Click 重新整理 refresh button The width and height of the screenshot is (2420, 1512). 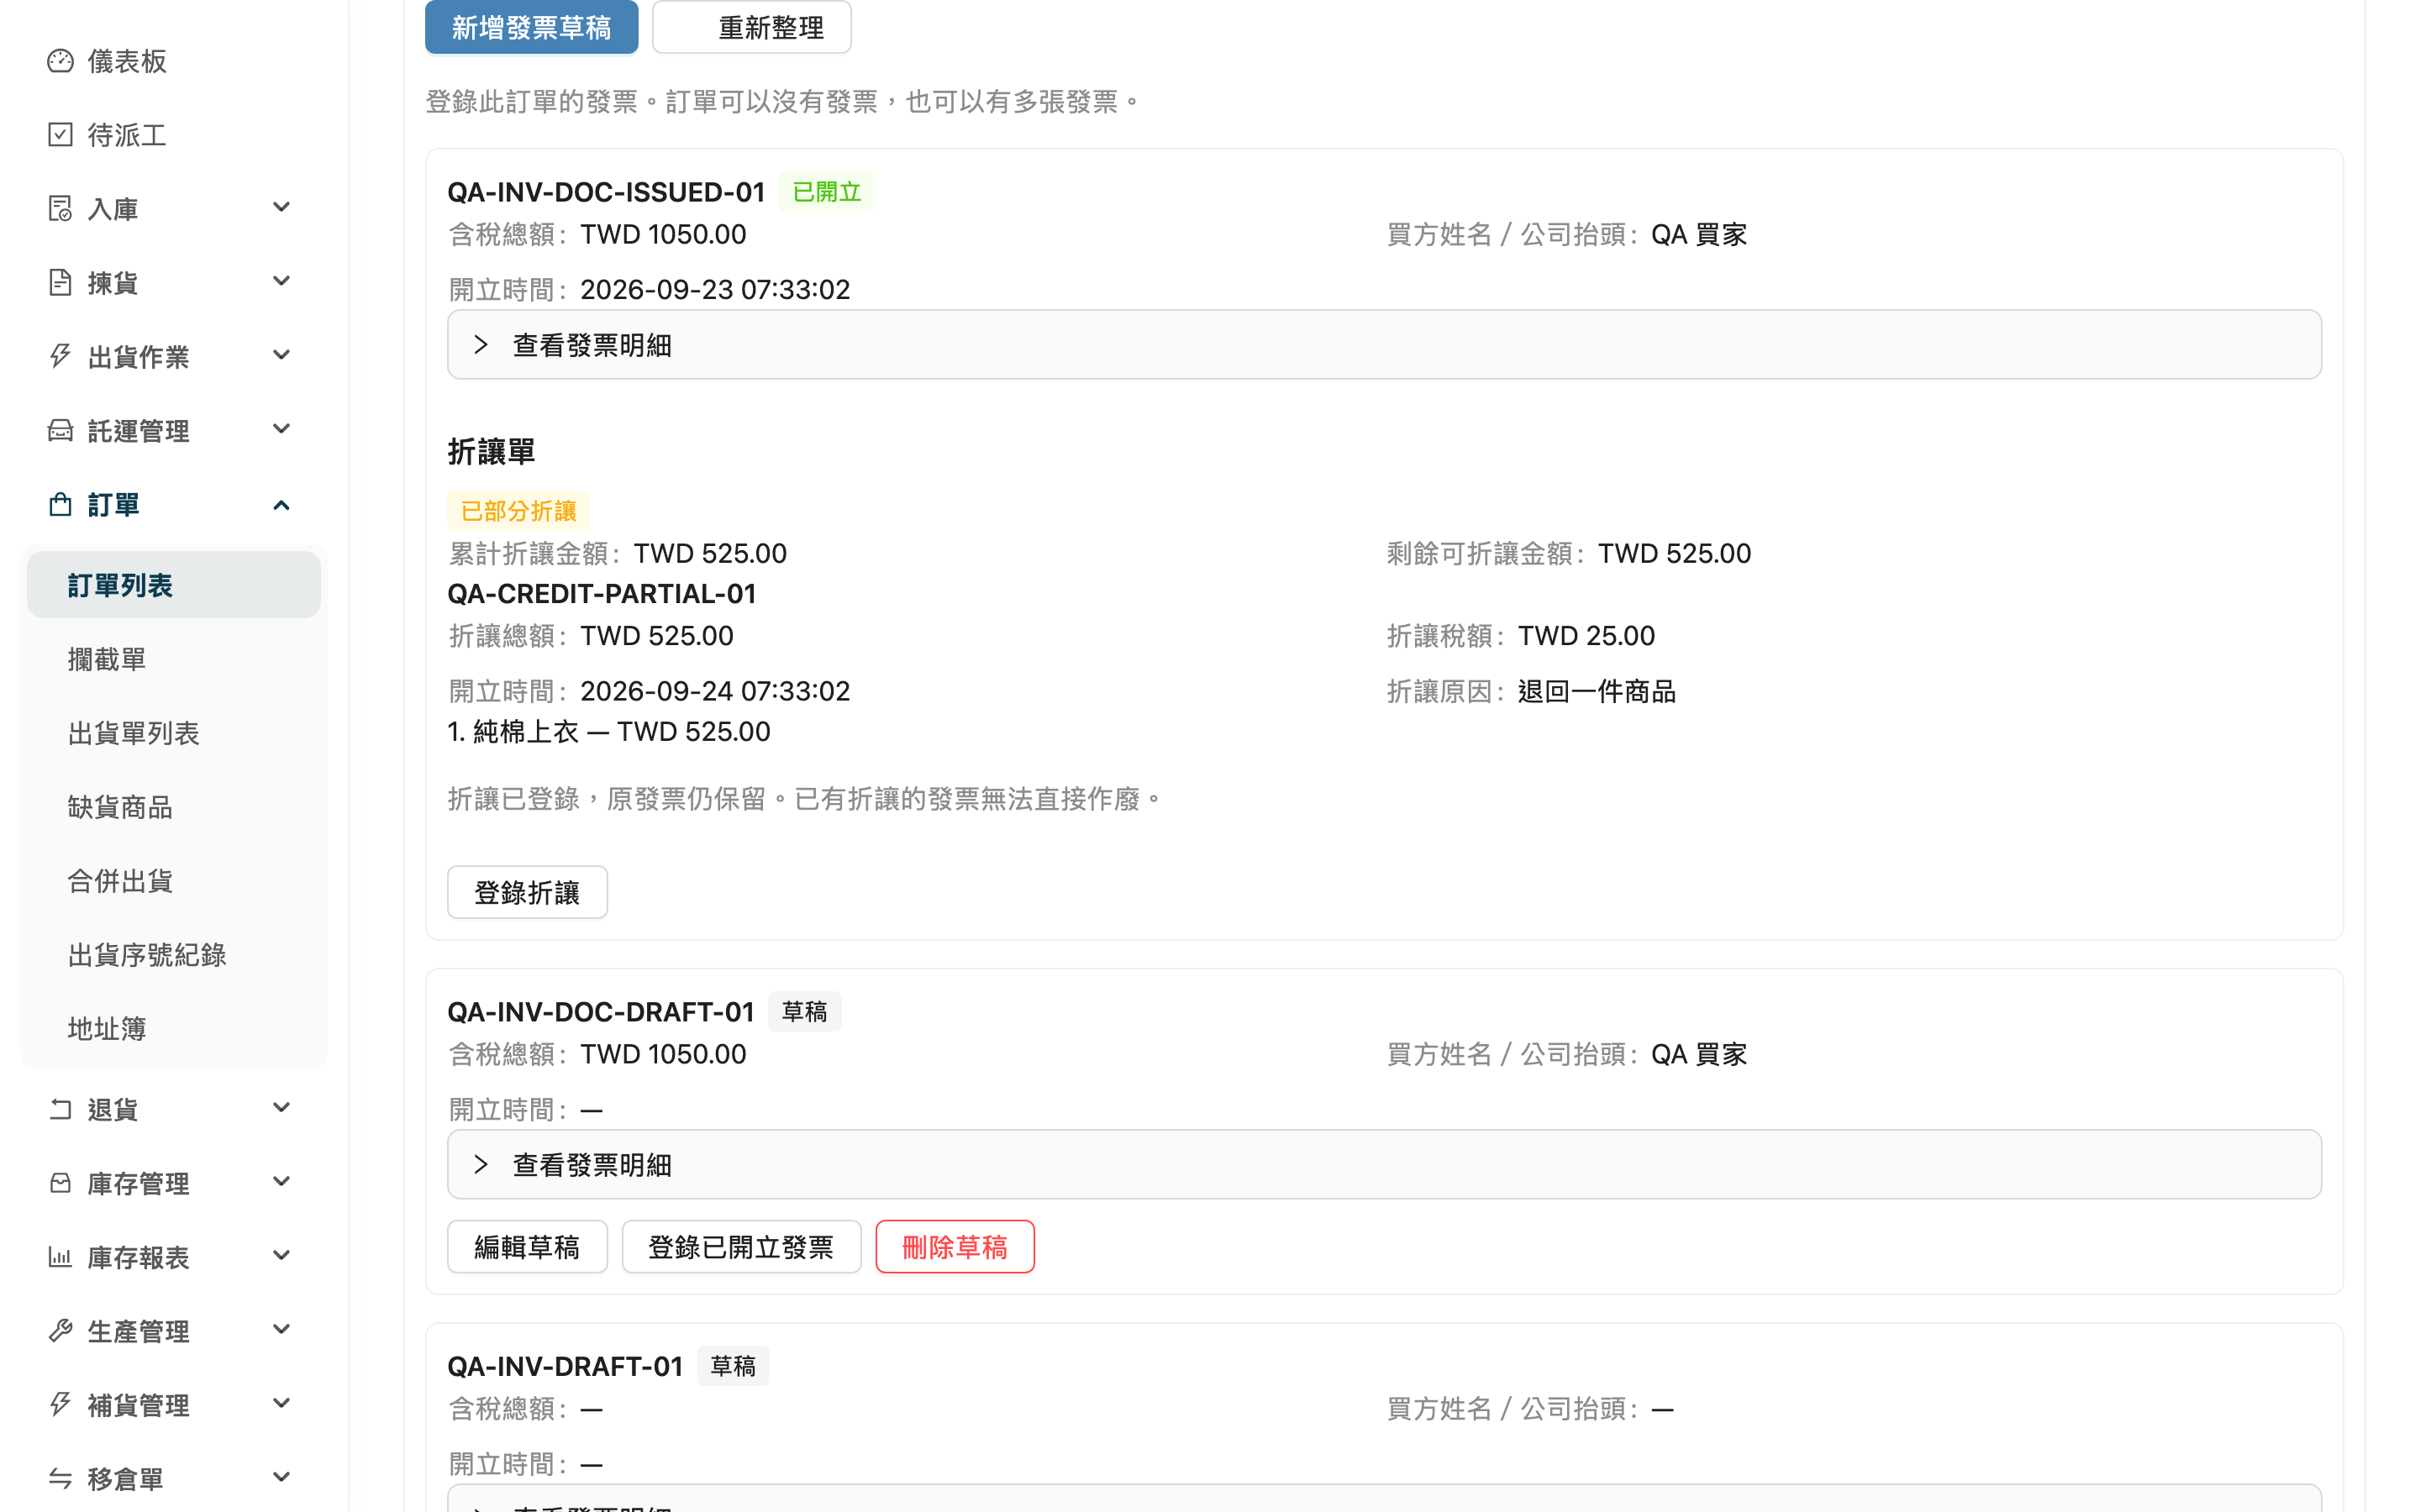[x=751, y=27]
